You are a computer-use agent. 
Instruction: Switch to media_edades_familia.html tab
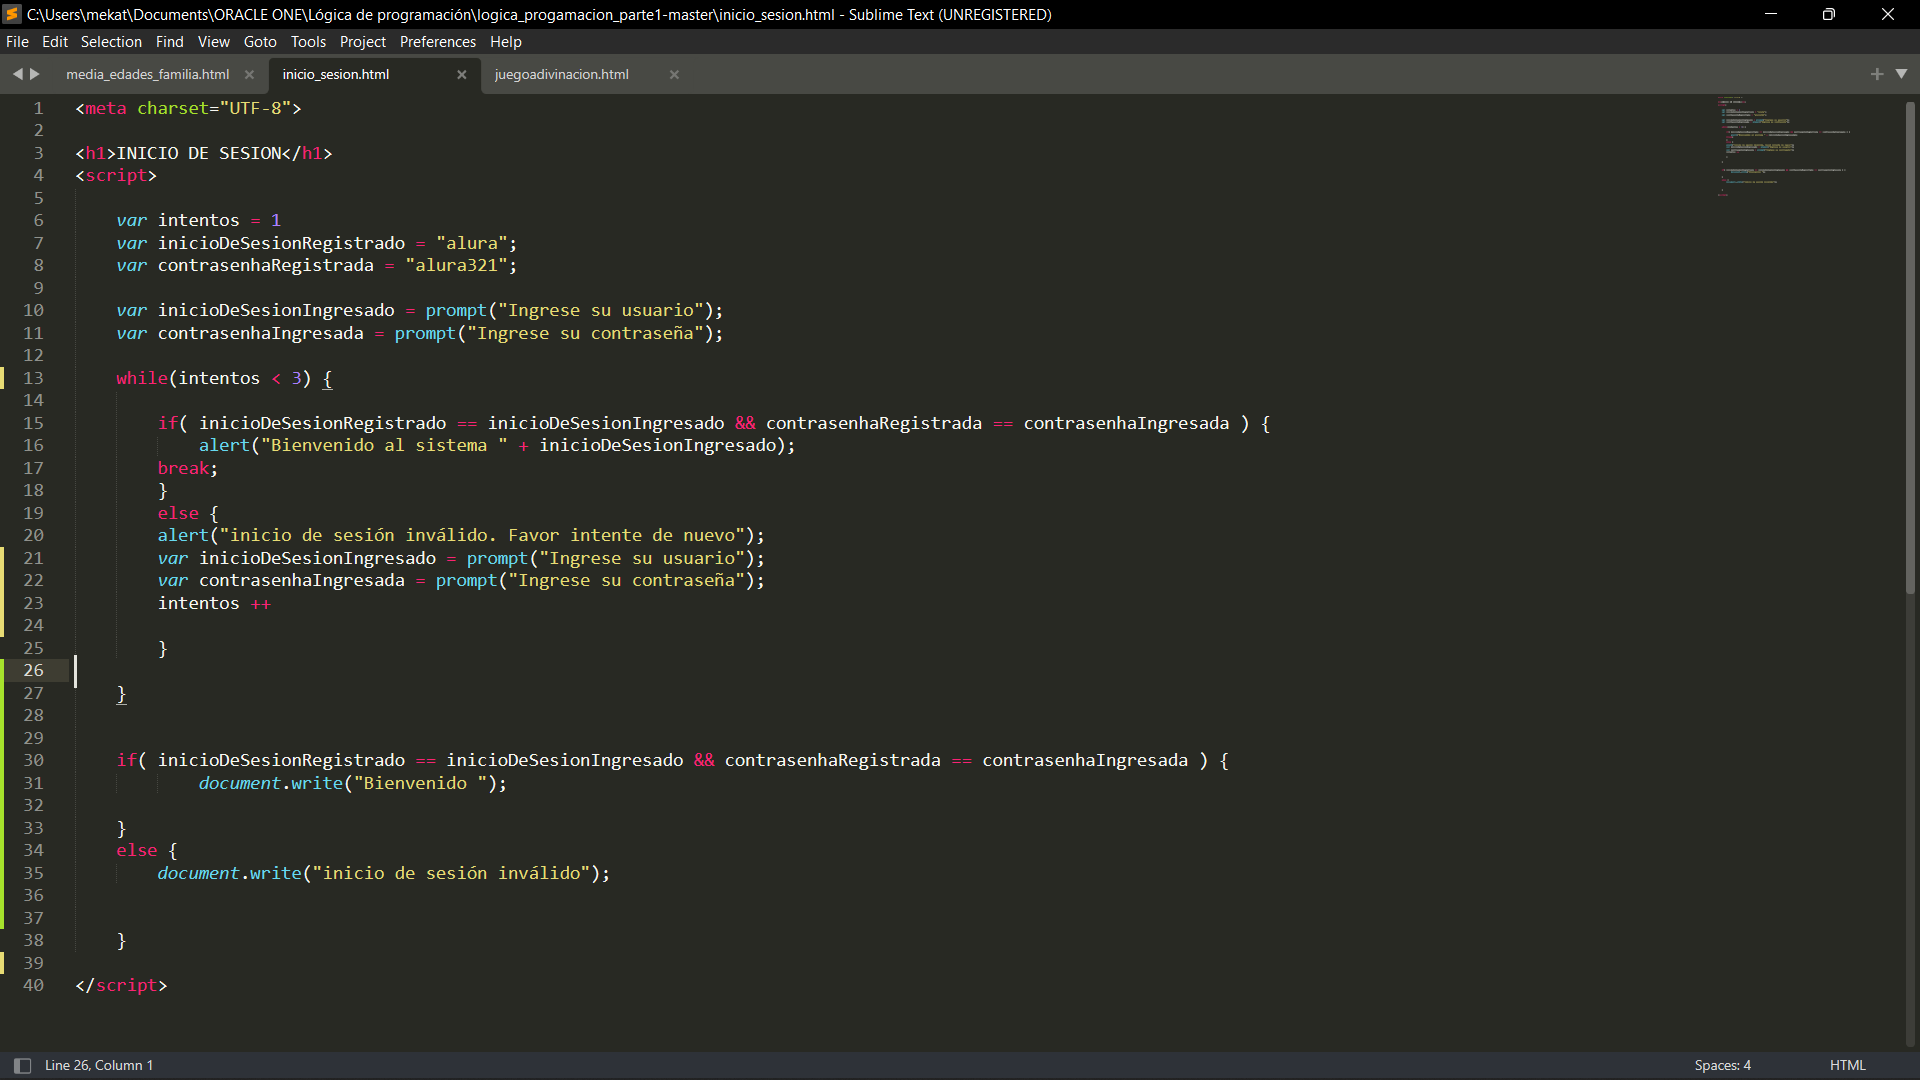[x=147, y=75]
